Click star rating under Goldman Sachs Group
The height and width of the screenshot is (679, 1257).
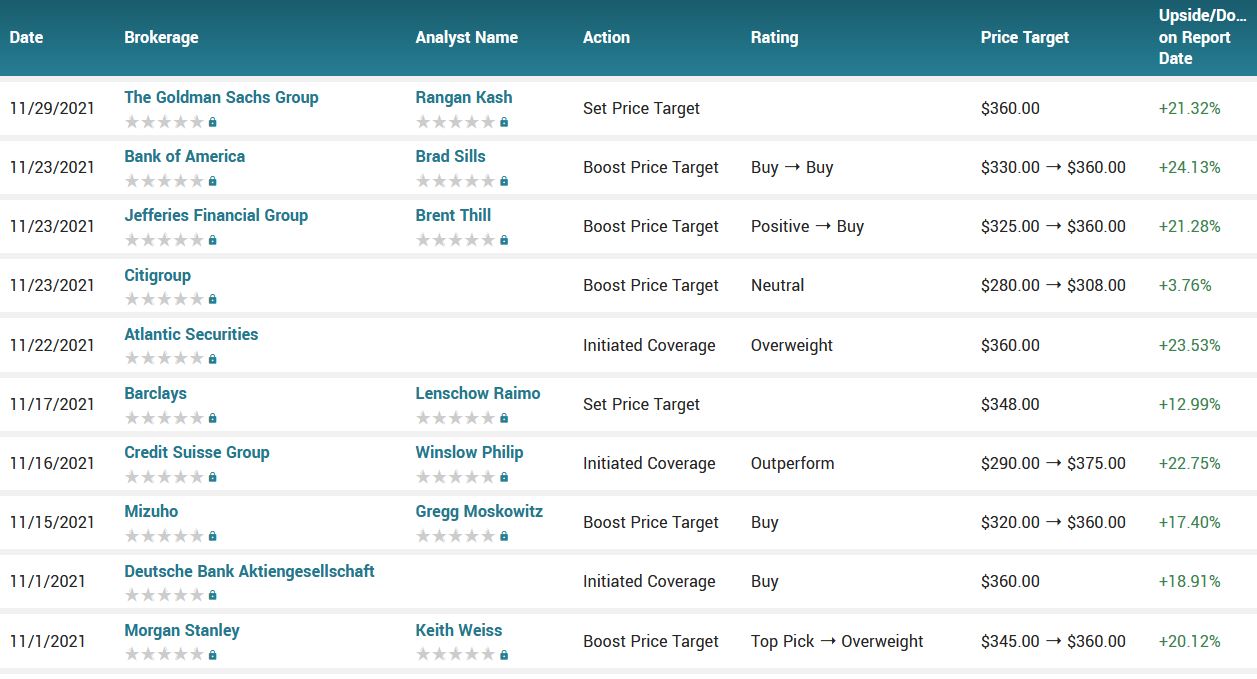click(164, 122)
